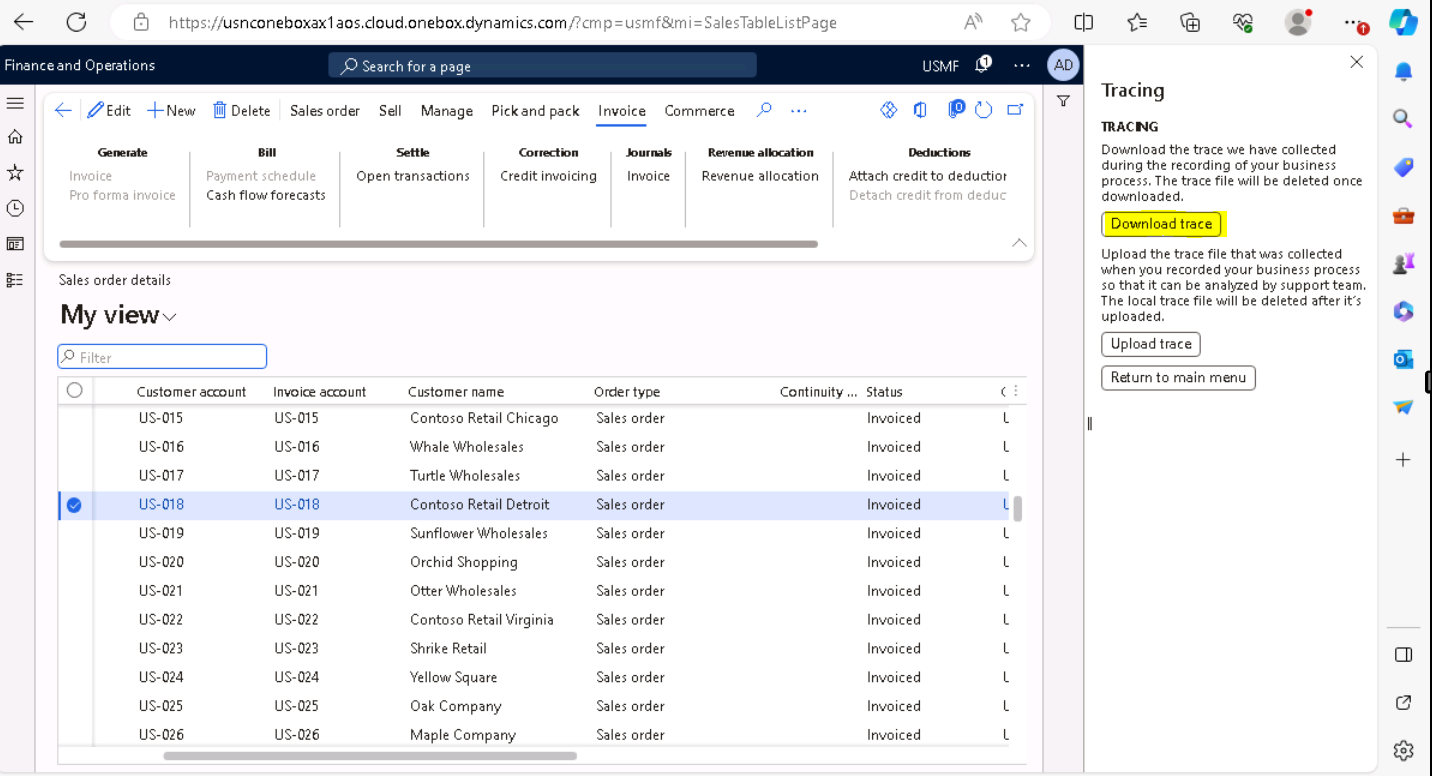The image size is (1432, 776).
Task: Open the US-018 invoice account link
Action: pyautogui.click(x=297, y=505)
